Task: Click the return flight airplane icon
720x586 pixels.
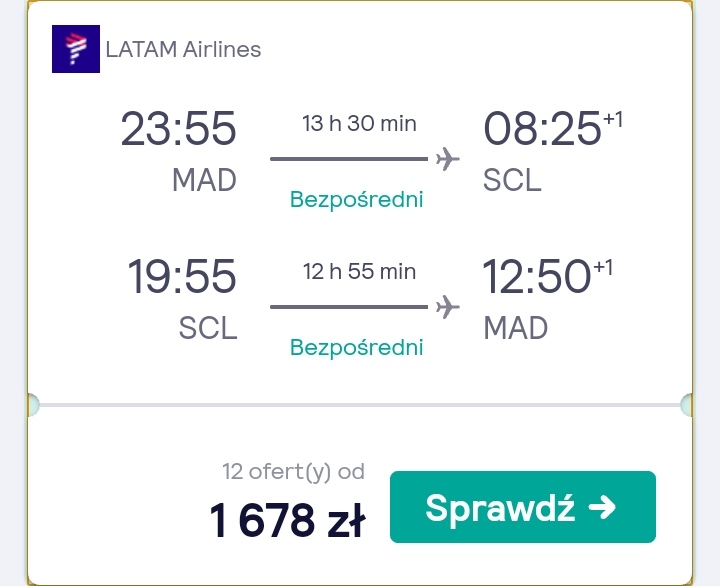Action: (x=448, y=307)
